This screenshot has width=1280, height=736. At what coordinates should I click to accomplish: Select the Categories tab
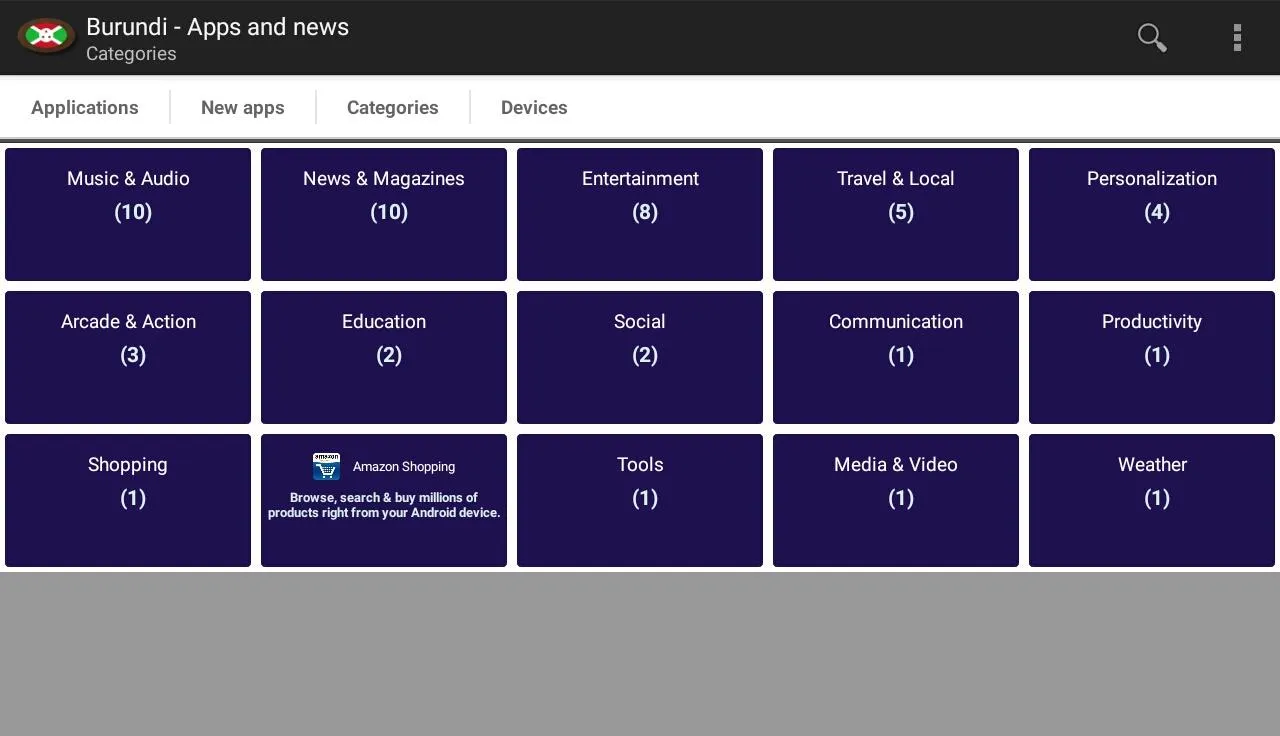click(x=393, y=107)
